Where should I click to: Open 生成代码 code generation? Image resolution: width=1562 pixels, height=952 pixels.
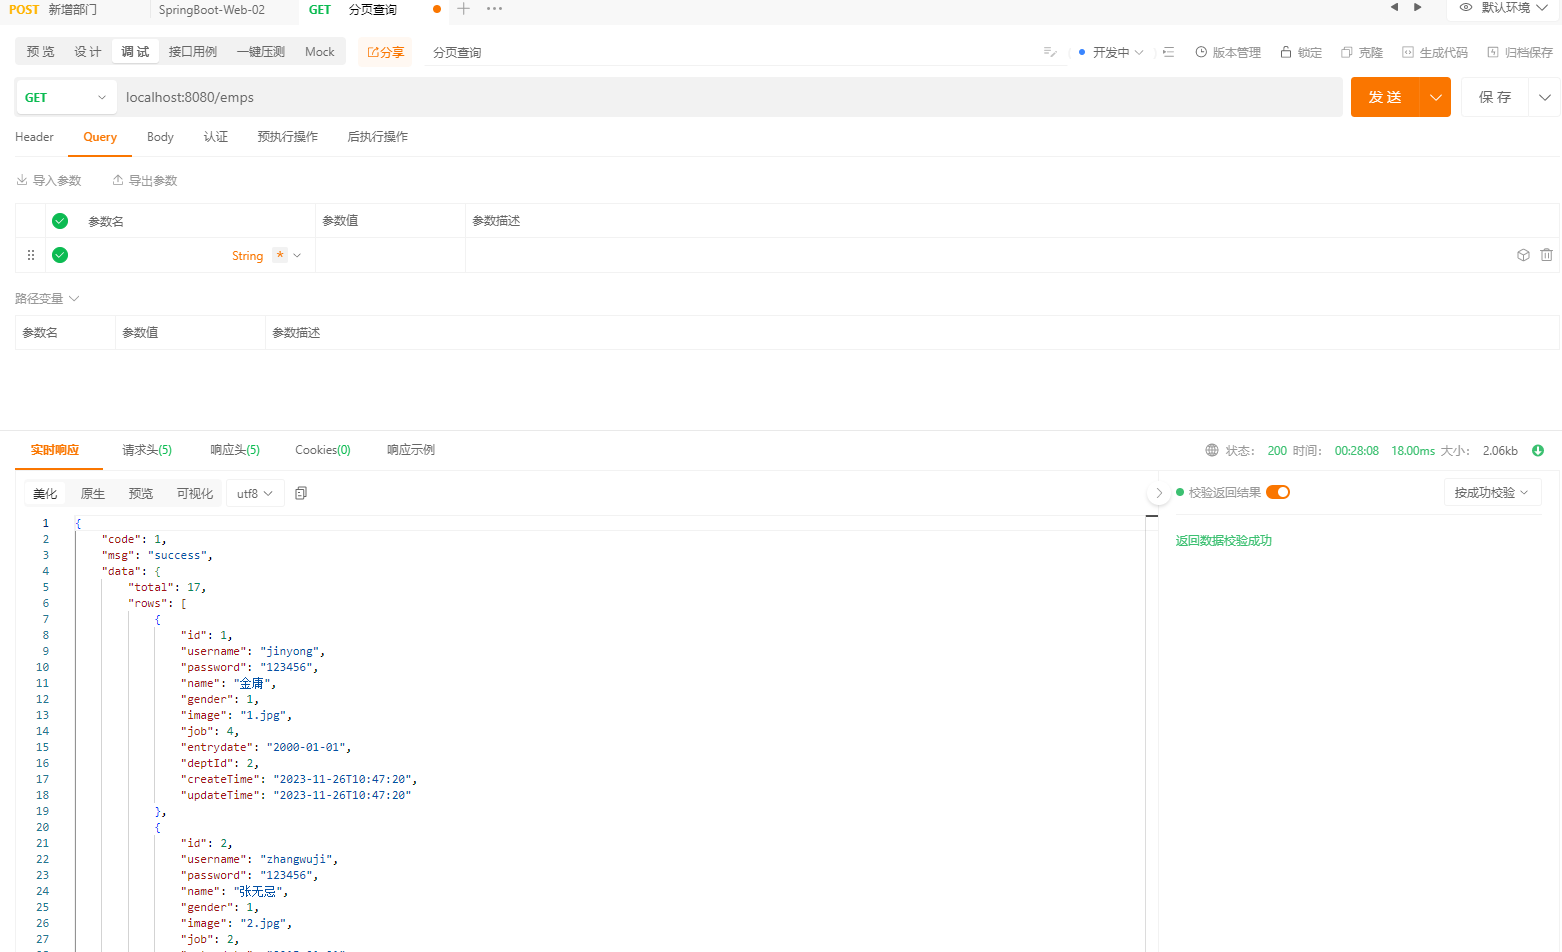pyautogui.click(x=1434, y=51)
